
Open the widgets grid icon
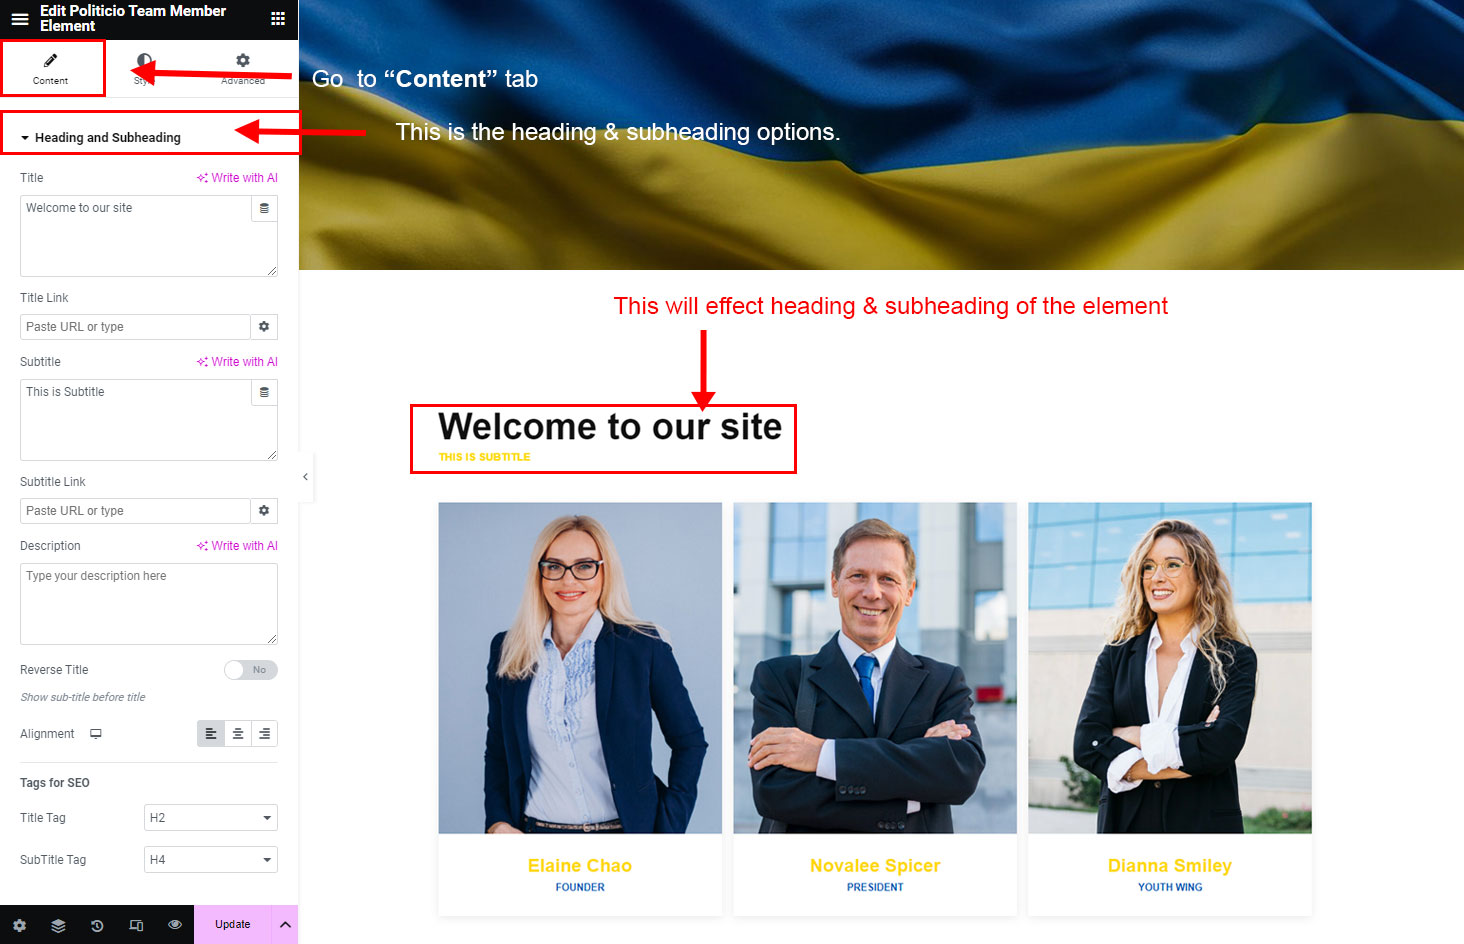click(x=278, y=19)
